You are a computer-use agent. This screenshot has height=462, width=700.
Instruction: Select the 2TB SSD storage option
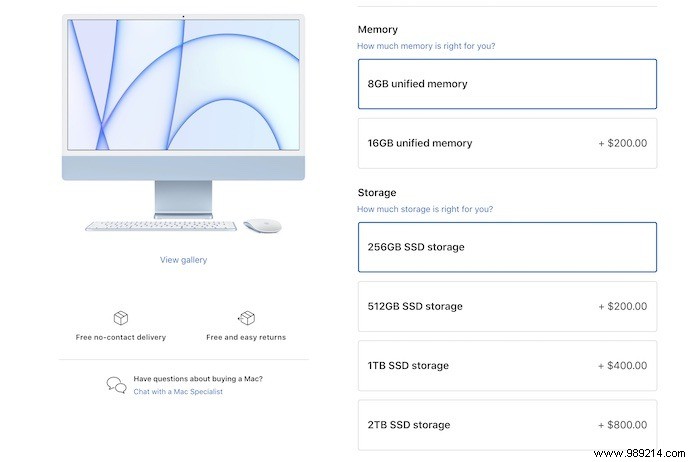click(x=507, y=425)
